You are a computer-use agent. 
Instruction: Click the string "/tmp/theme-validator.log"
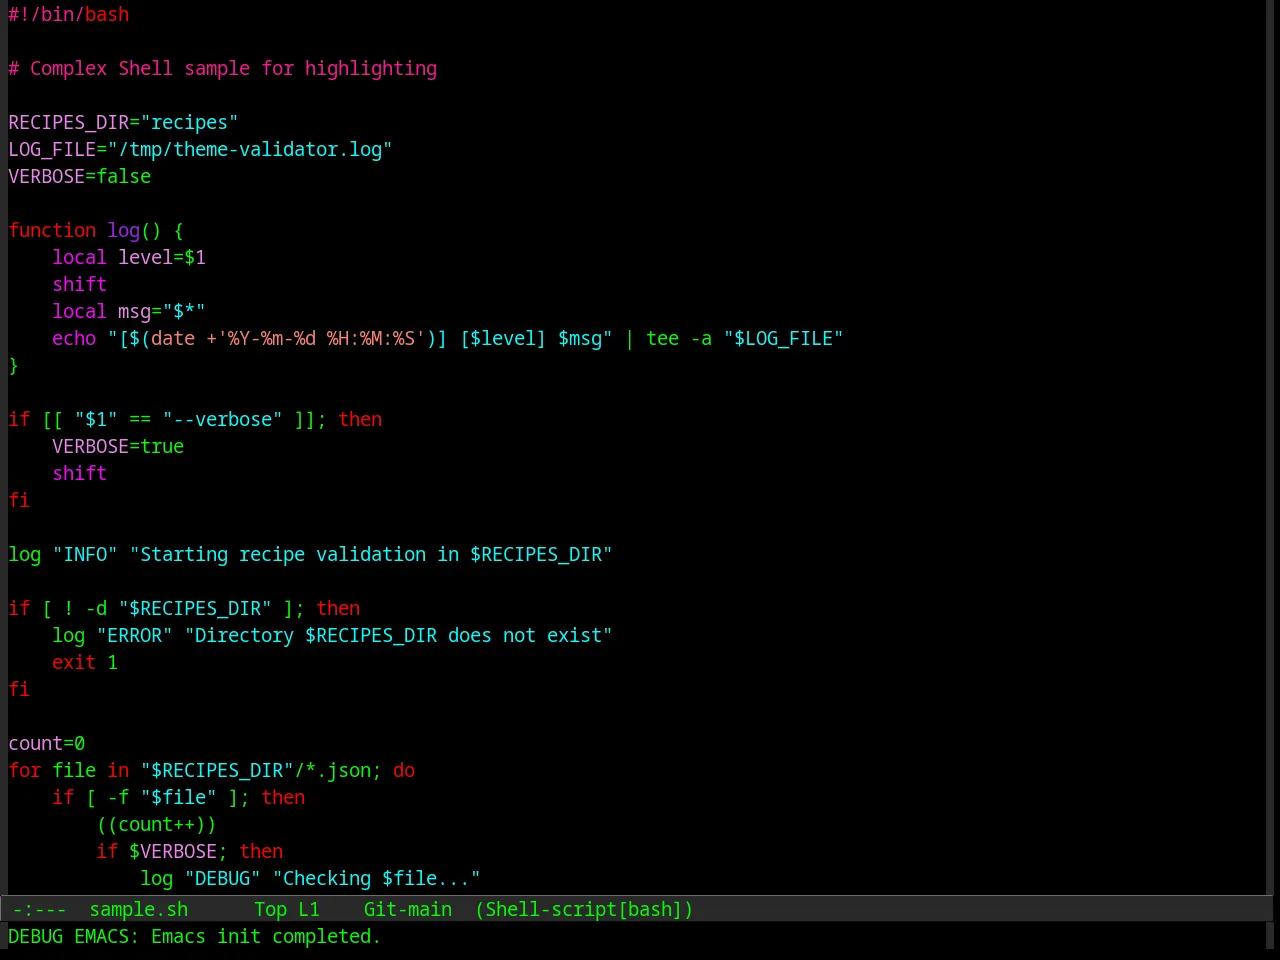[250, 149]
